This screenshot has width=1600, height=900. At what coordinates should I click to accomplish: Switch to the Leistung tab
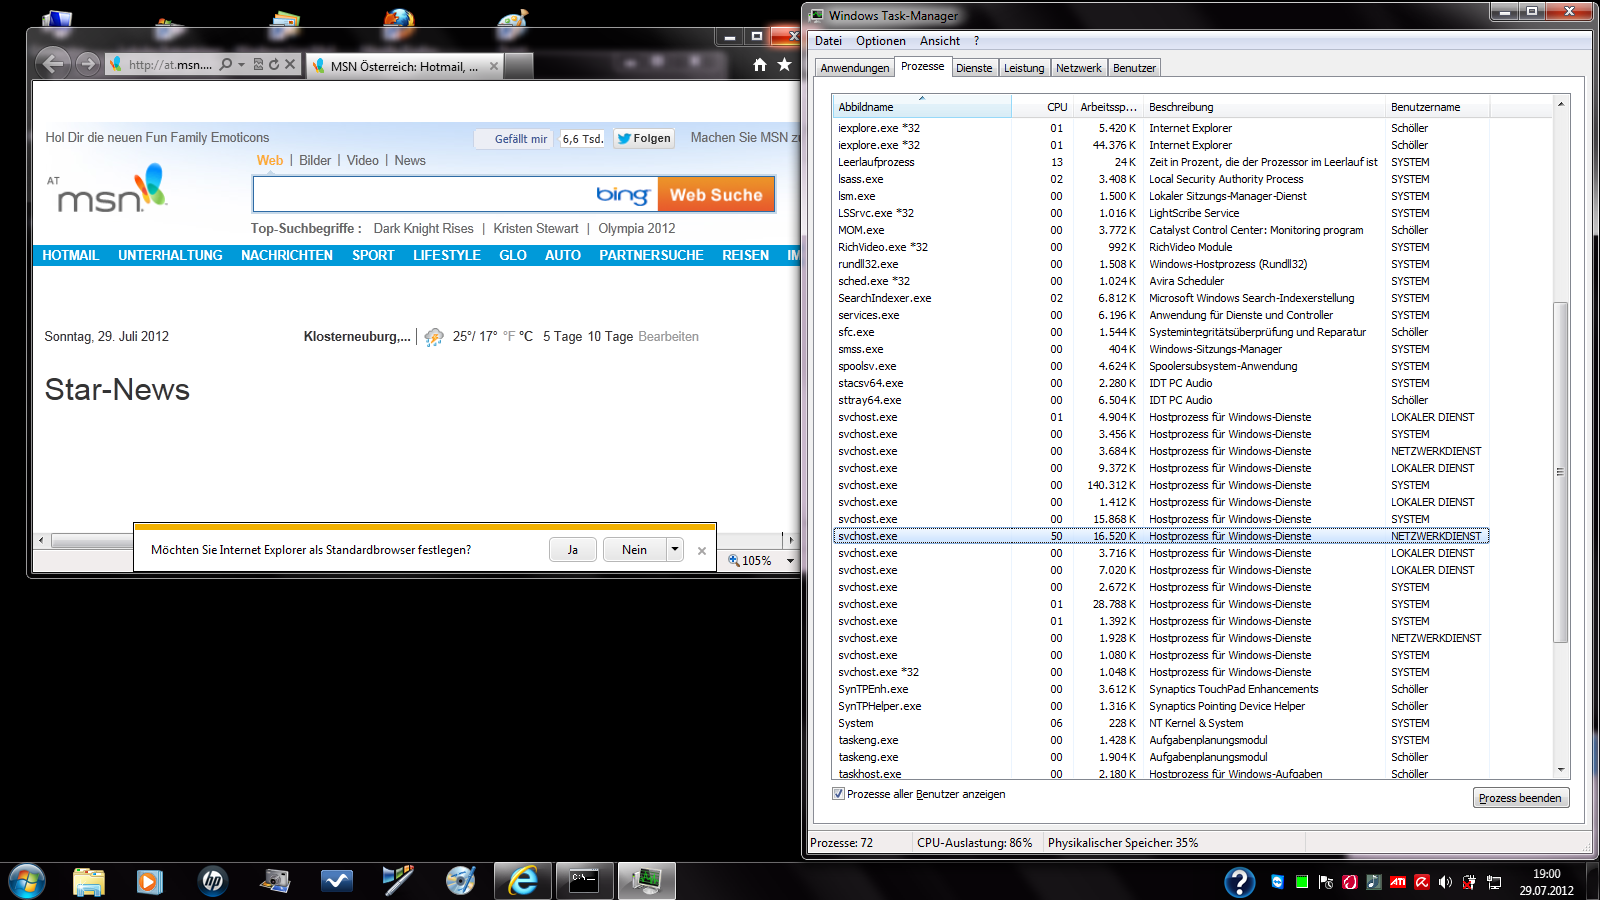click(1024, 68)
